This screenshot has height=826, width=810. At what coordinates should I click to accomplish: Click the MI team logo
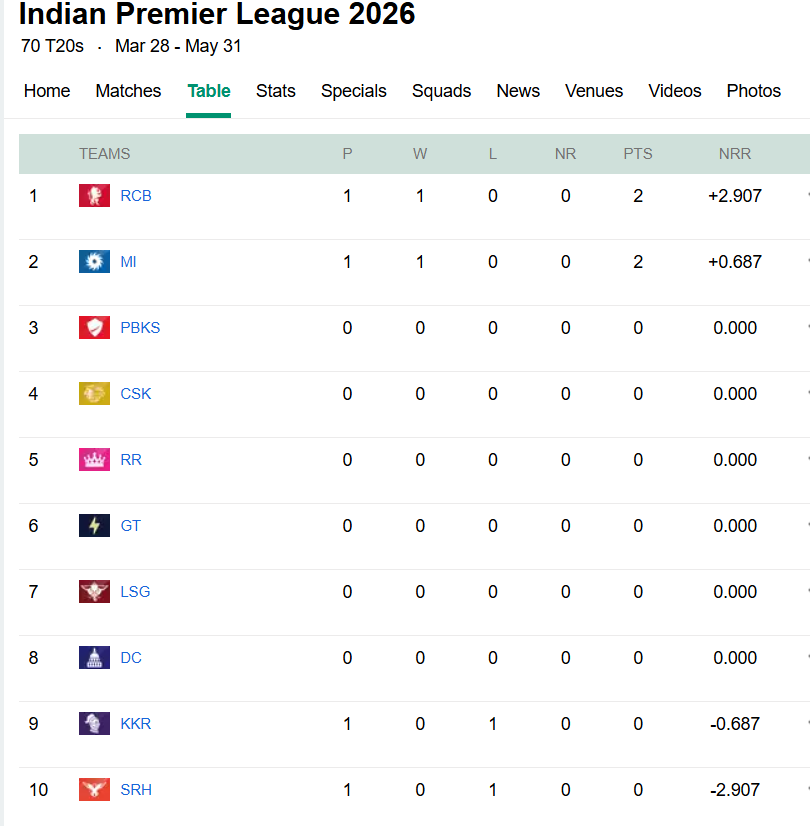(94, 261)
